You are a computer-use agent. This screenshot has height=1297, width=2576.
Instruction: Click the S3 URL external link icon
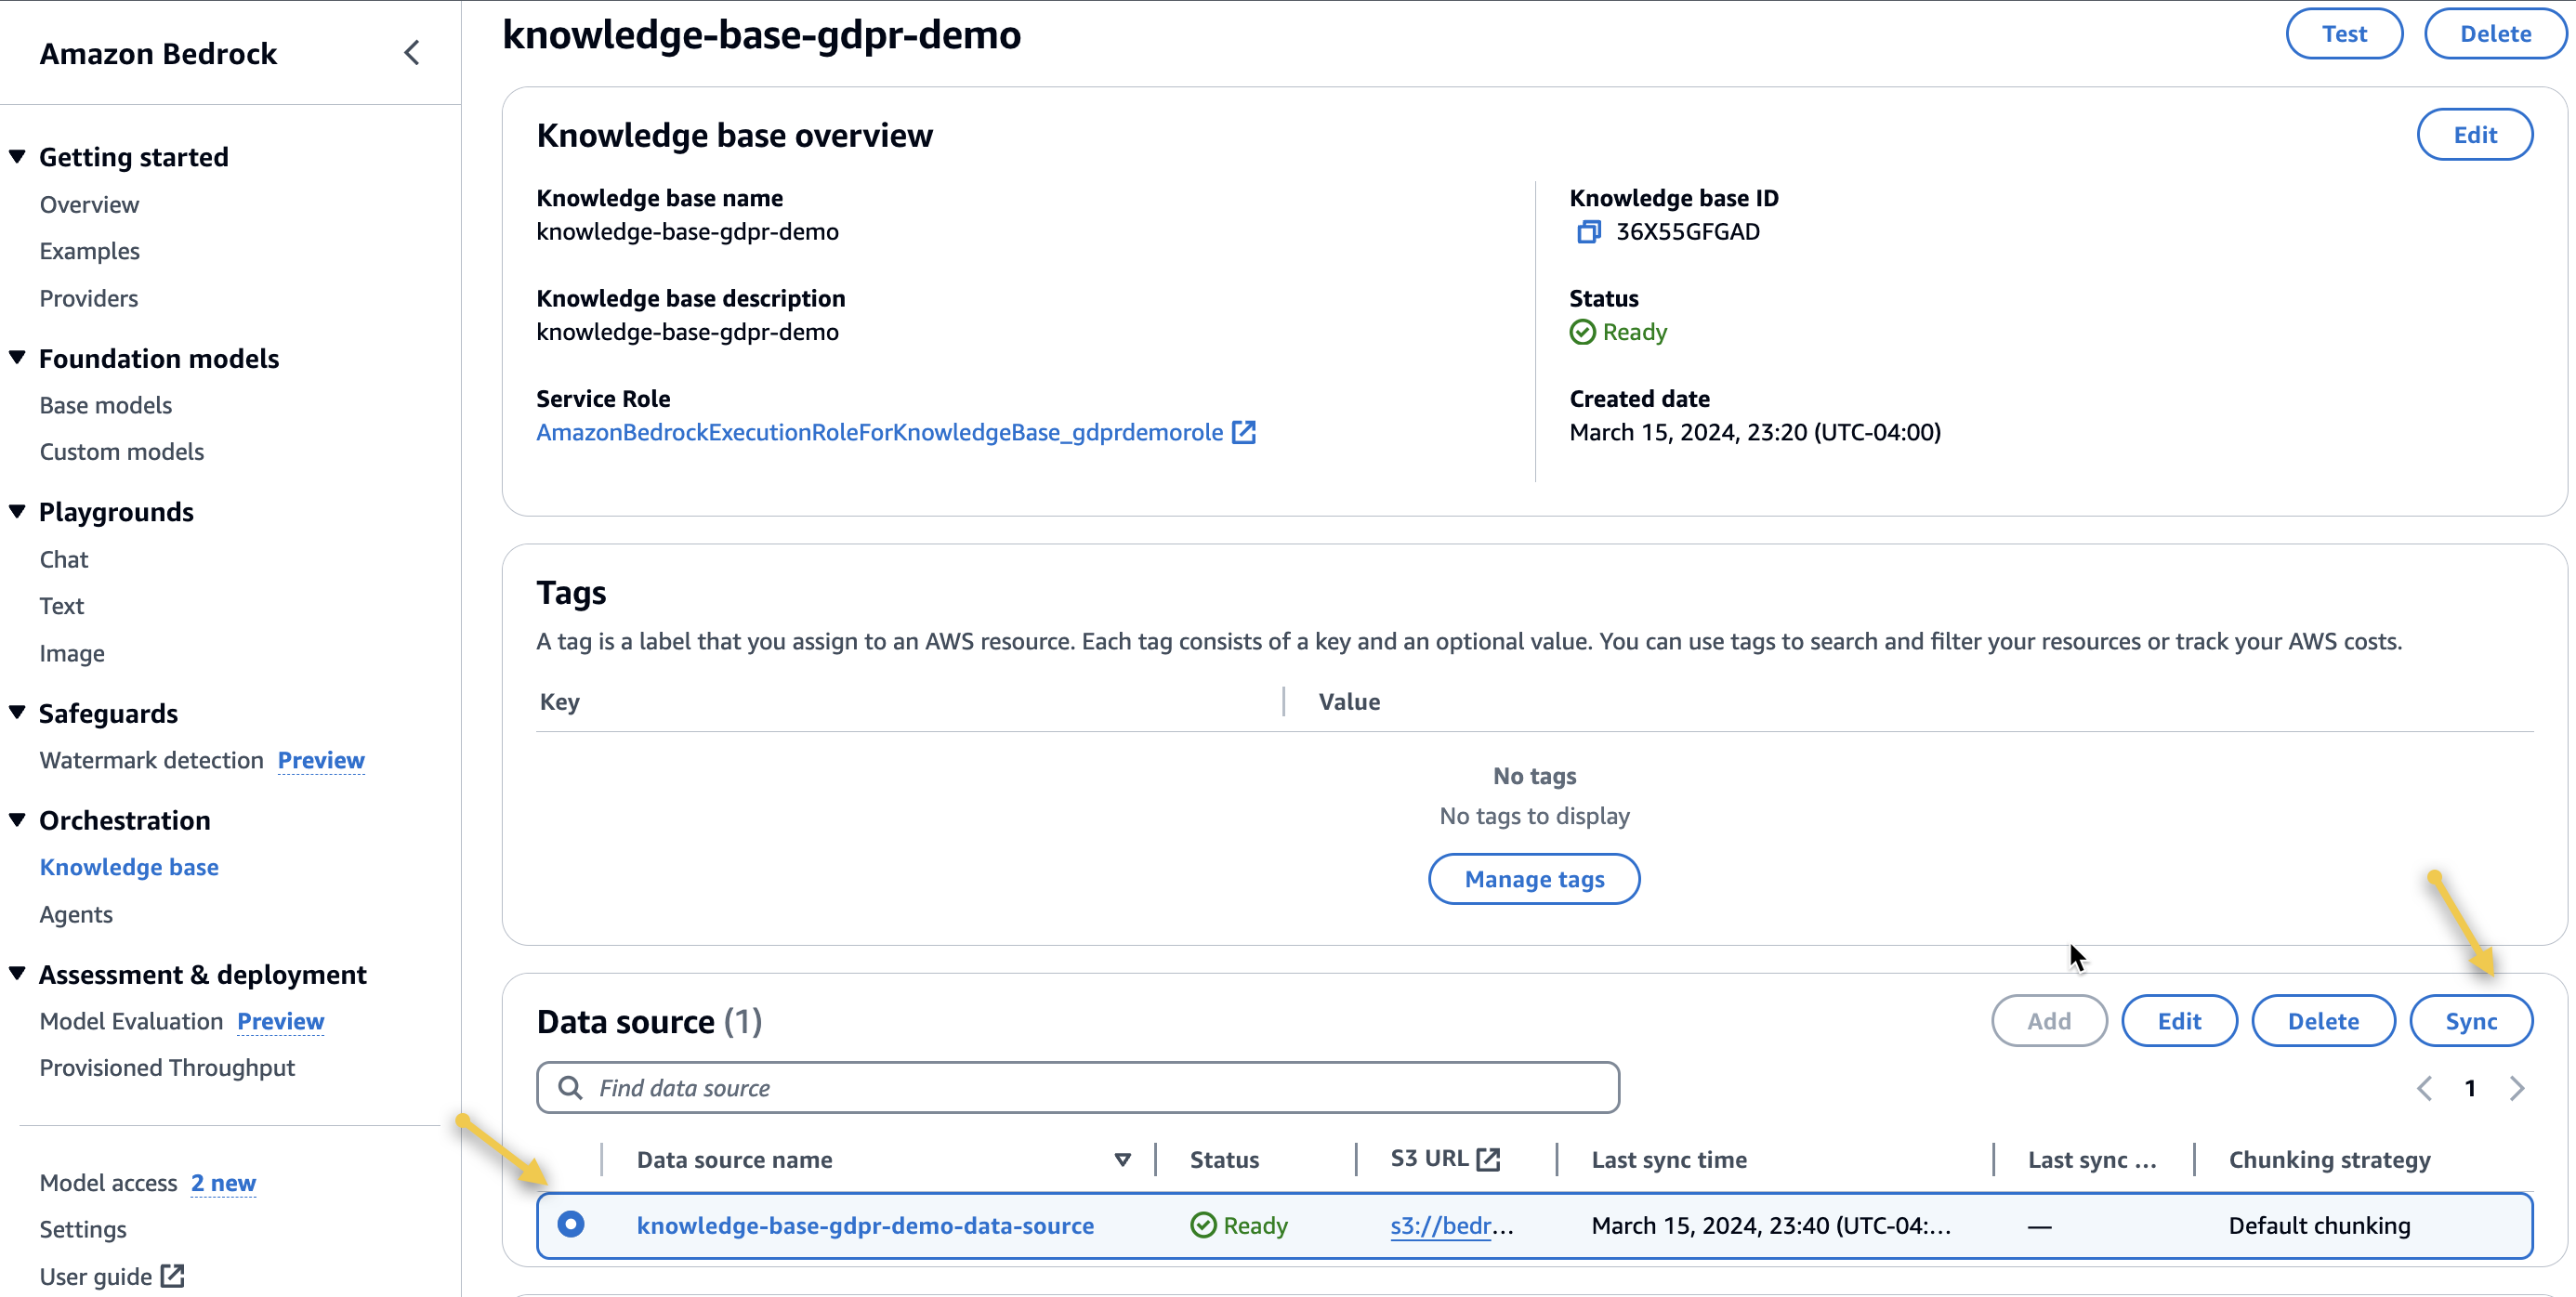(x=1488, y=1159)
